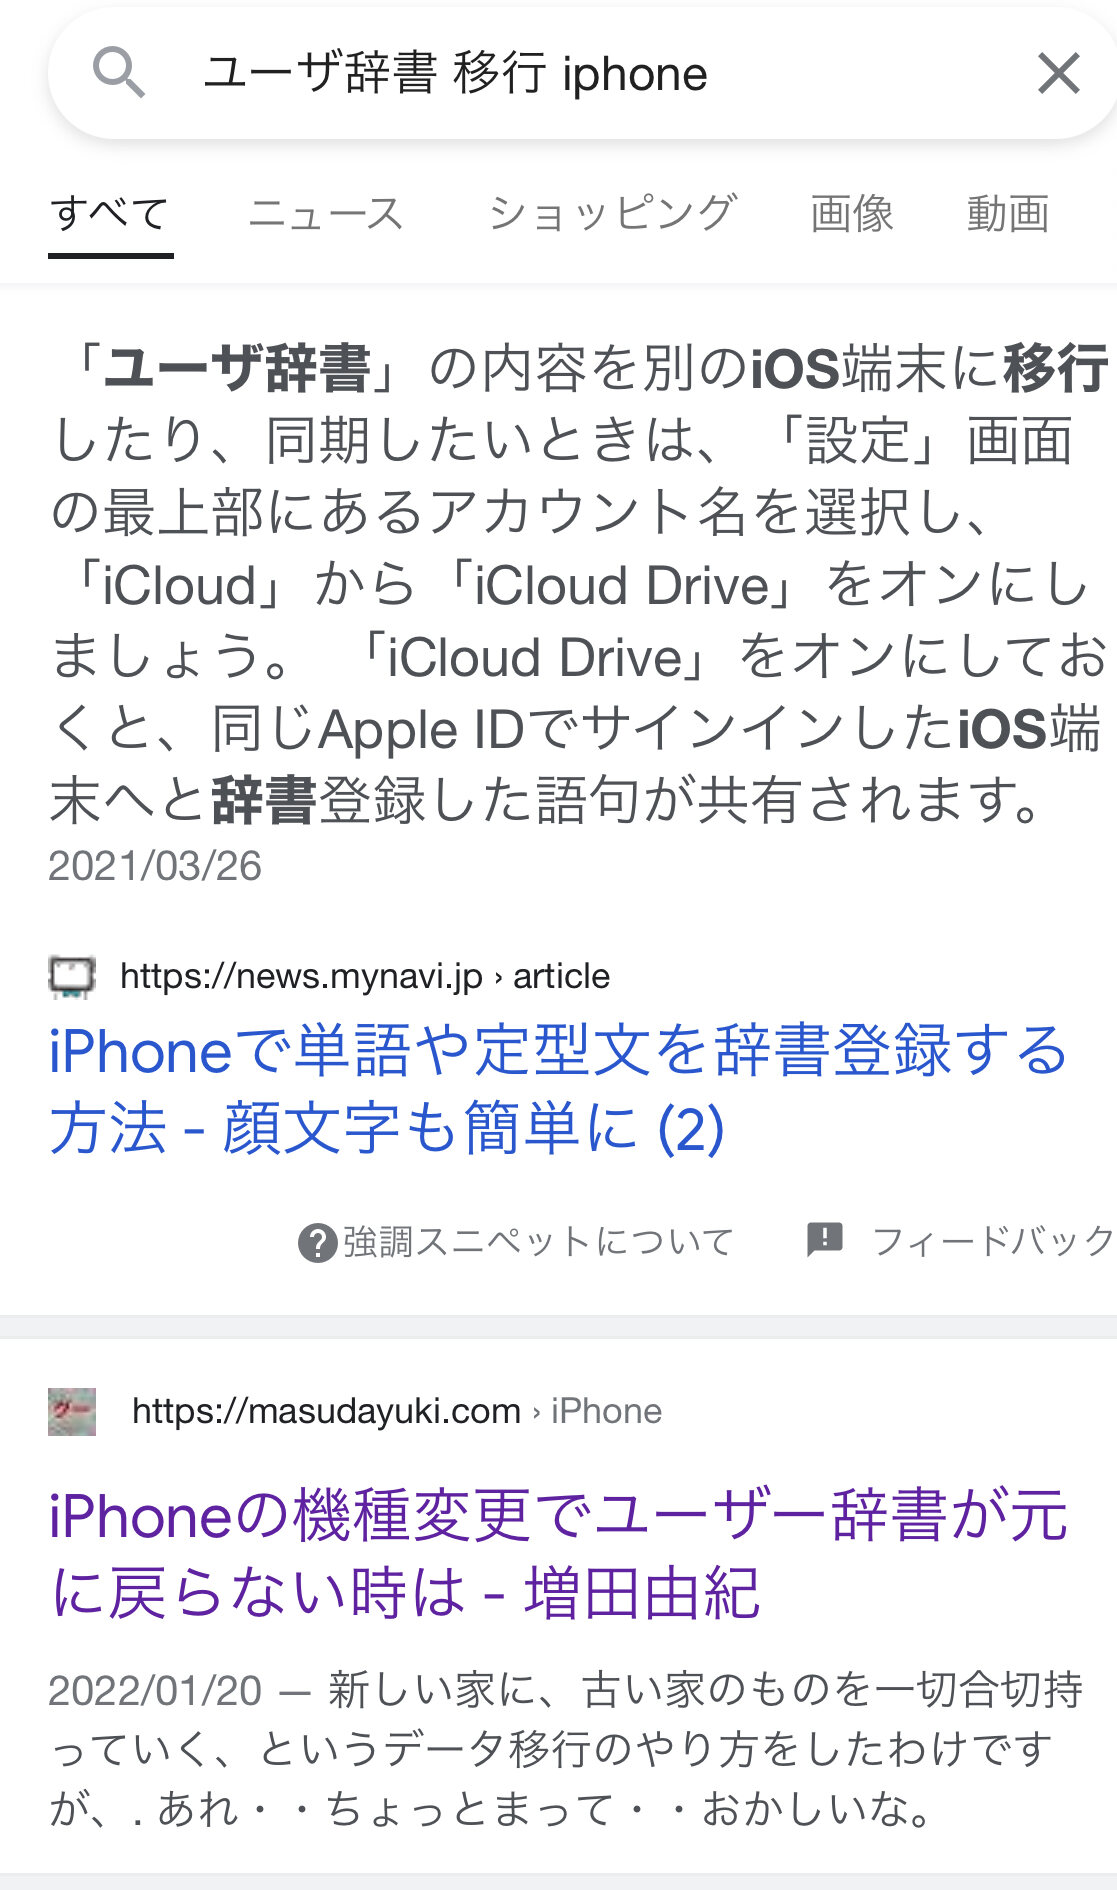The width and height of the screenshot is (1117, 1890).
Task: Click the mynavi news site favicon
Action: pyautogui.click(x=72, y=976)
